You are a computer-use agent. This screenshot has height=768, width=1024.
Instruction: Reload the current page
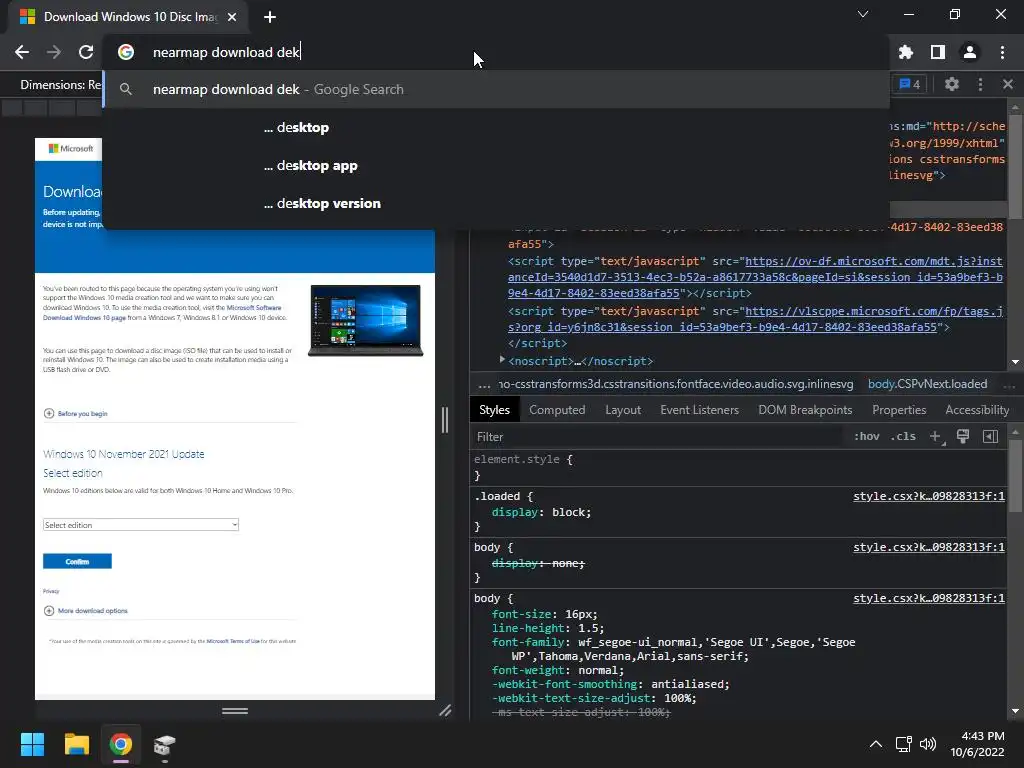point(86,52)
